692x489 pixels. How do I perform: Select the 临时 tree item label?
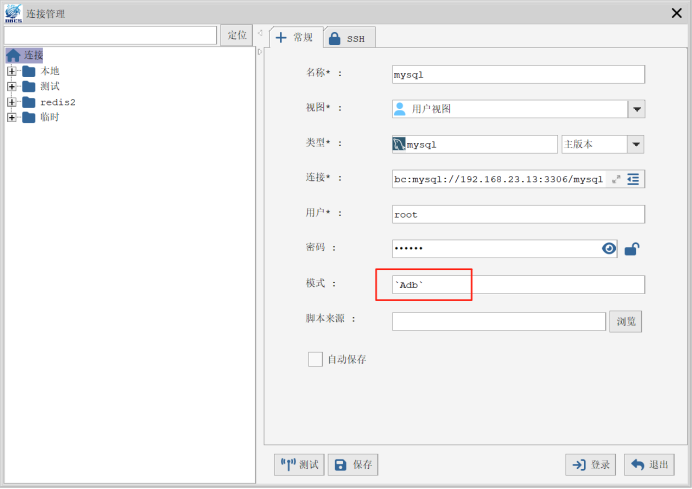(50, 117)
